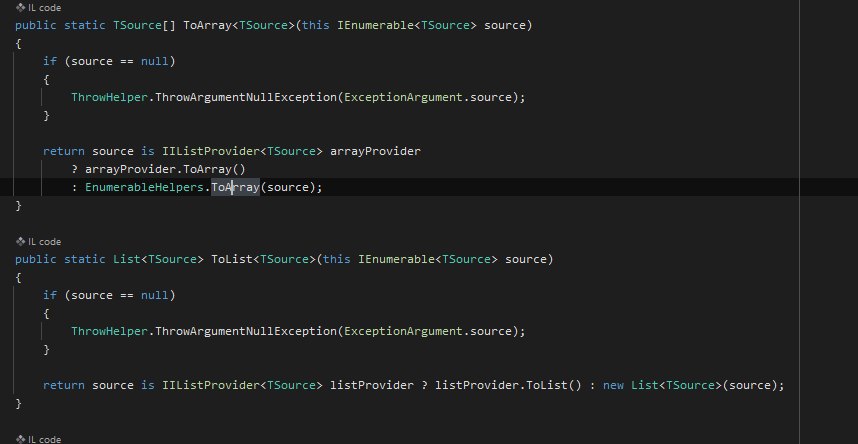Click IEnumerable<TSource> parameter type in ToArray signature
Viewport: 858px width, 444px height.
(x=407, y=25)
